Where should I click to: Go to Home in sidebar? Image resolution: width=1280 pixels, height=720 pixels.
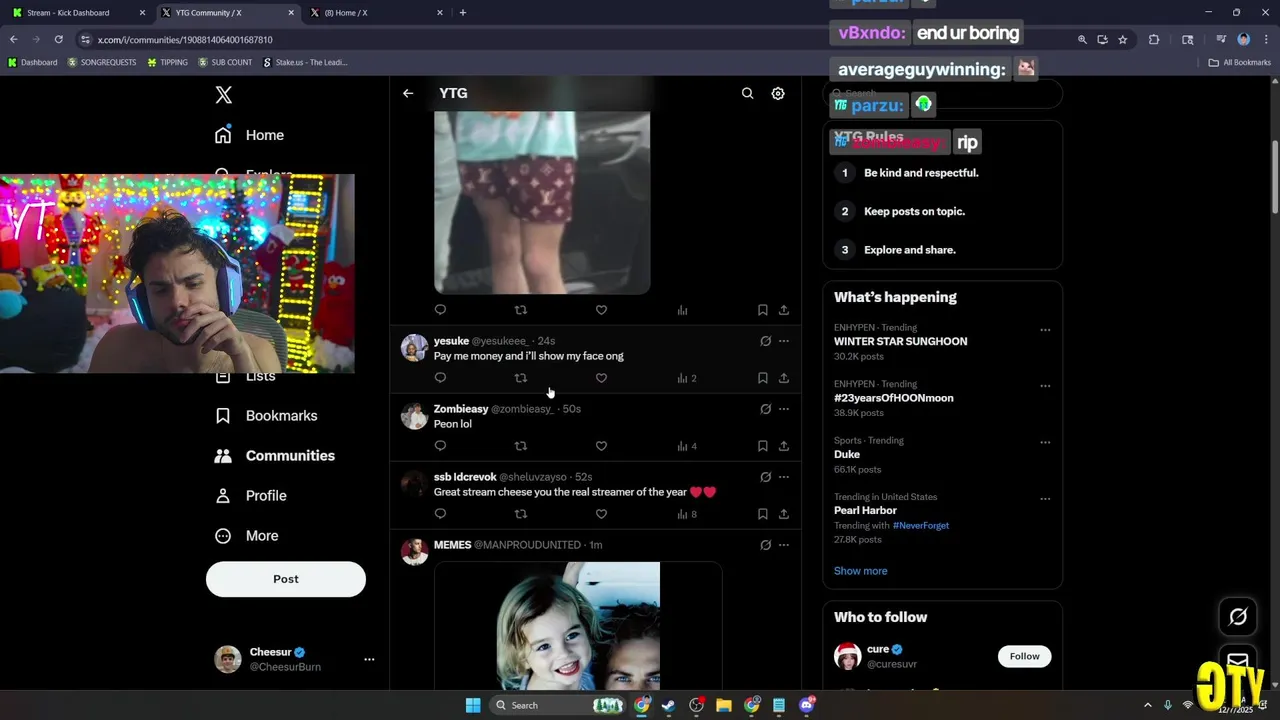(x=250, y=135)
